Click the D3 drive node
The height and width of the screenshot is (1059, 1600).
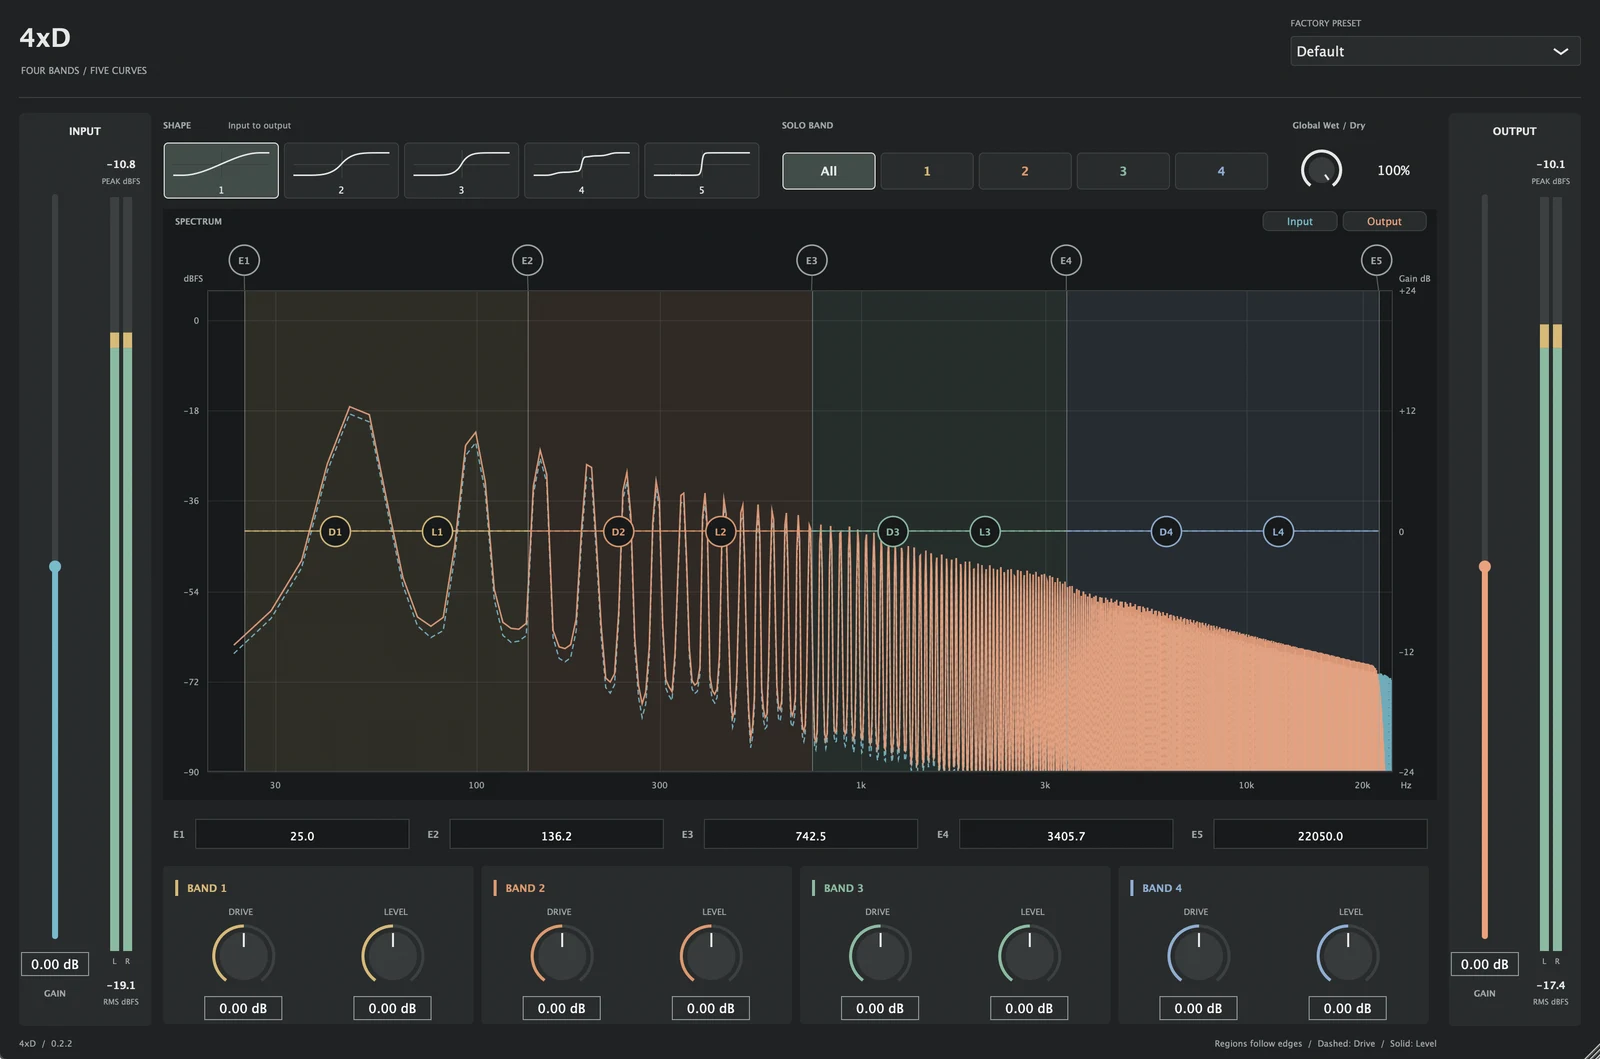pos(893,532)
